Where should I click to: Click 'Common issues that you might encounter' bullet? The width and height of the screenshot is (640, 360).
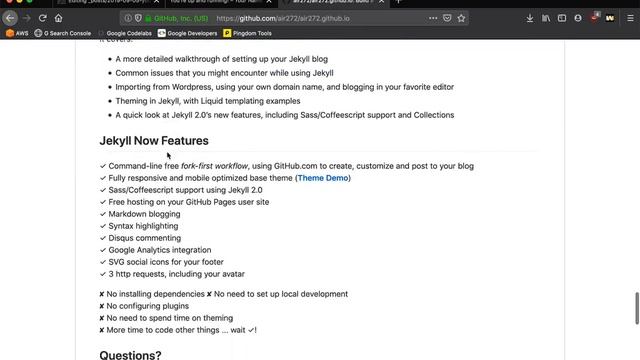224,73
